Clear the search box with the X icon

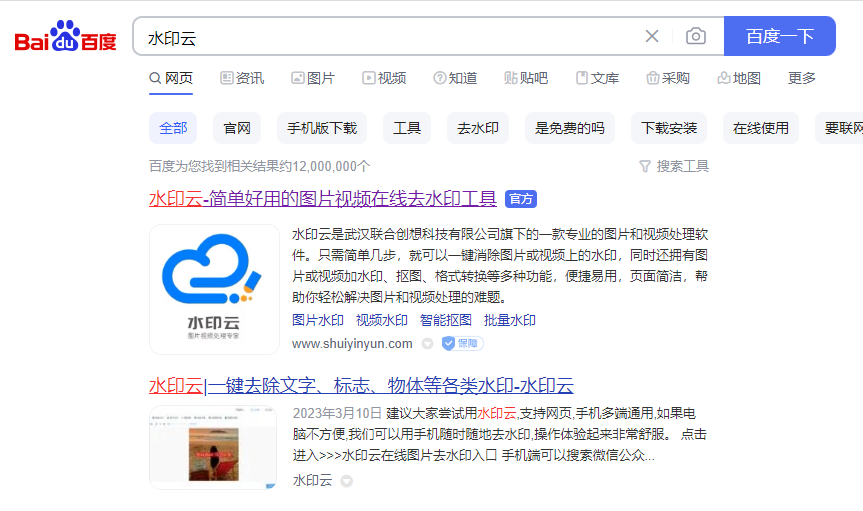(x=652, y=36)
